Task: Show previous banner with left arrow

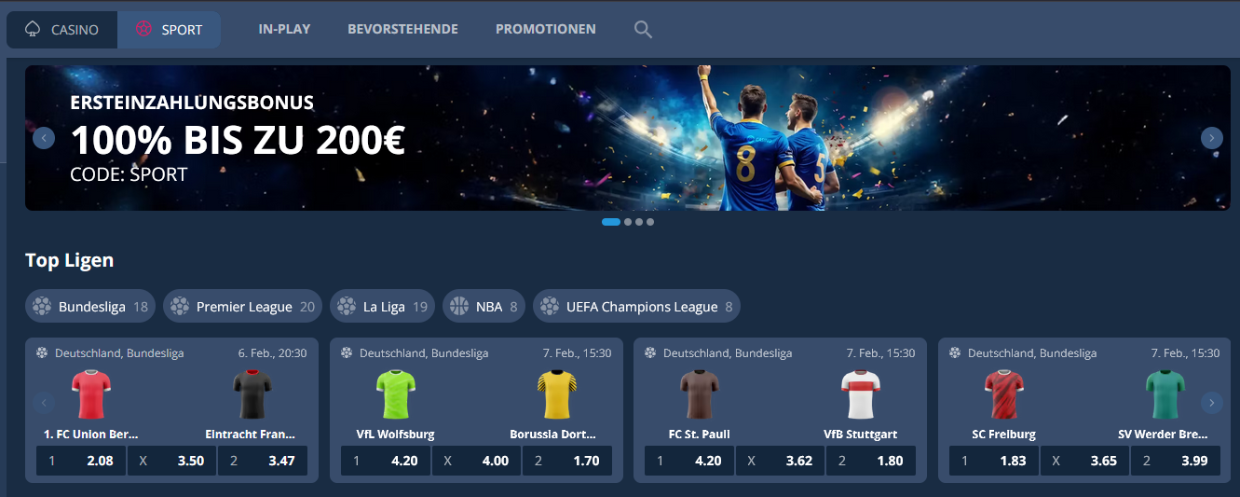Action: point(44,138)
